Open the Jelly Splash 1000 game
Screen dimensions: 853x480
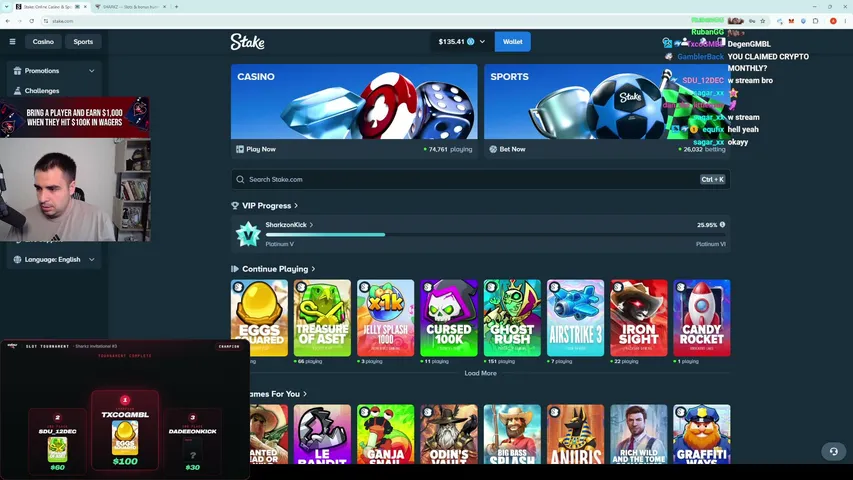tap(386, 318)
